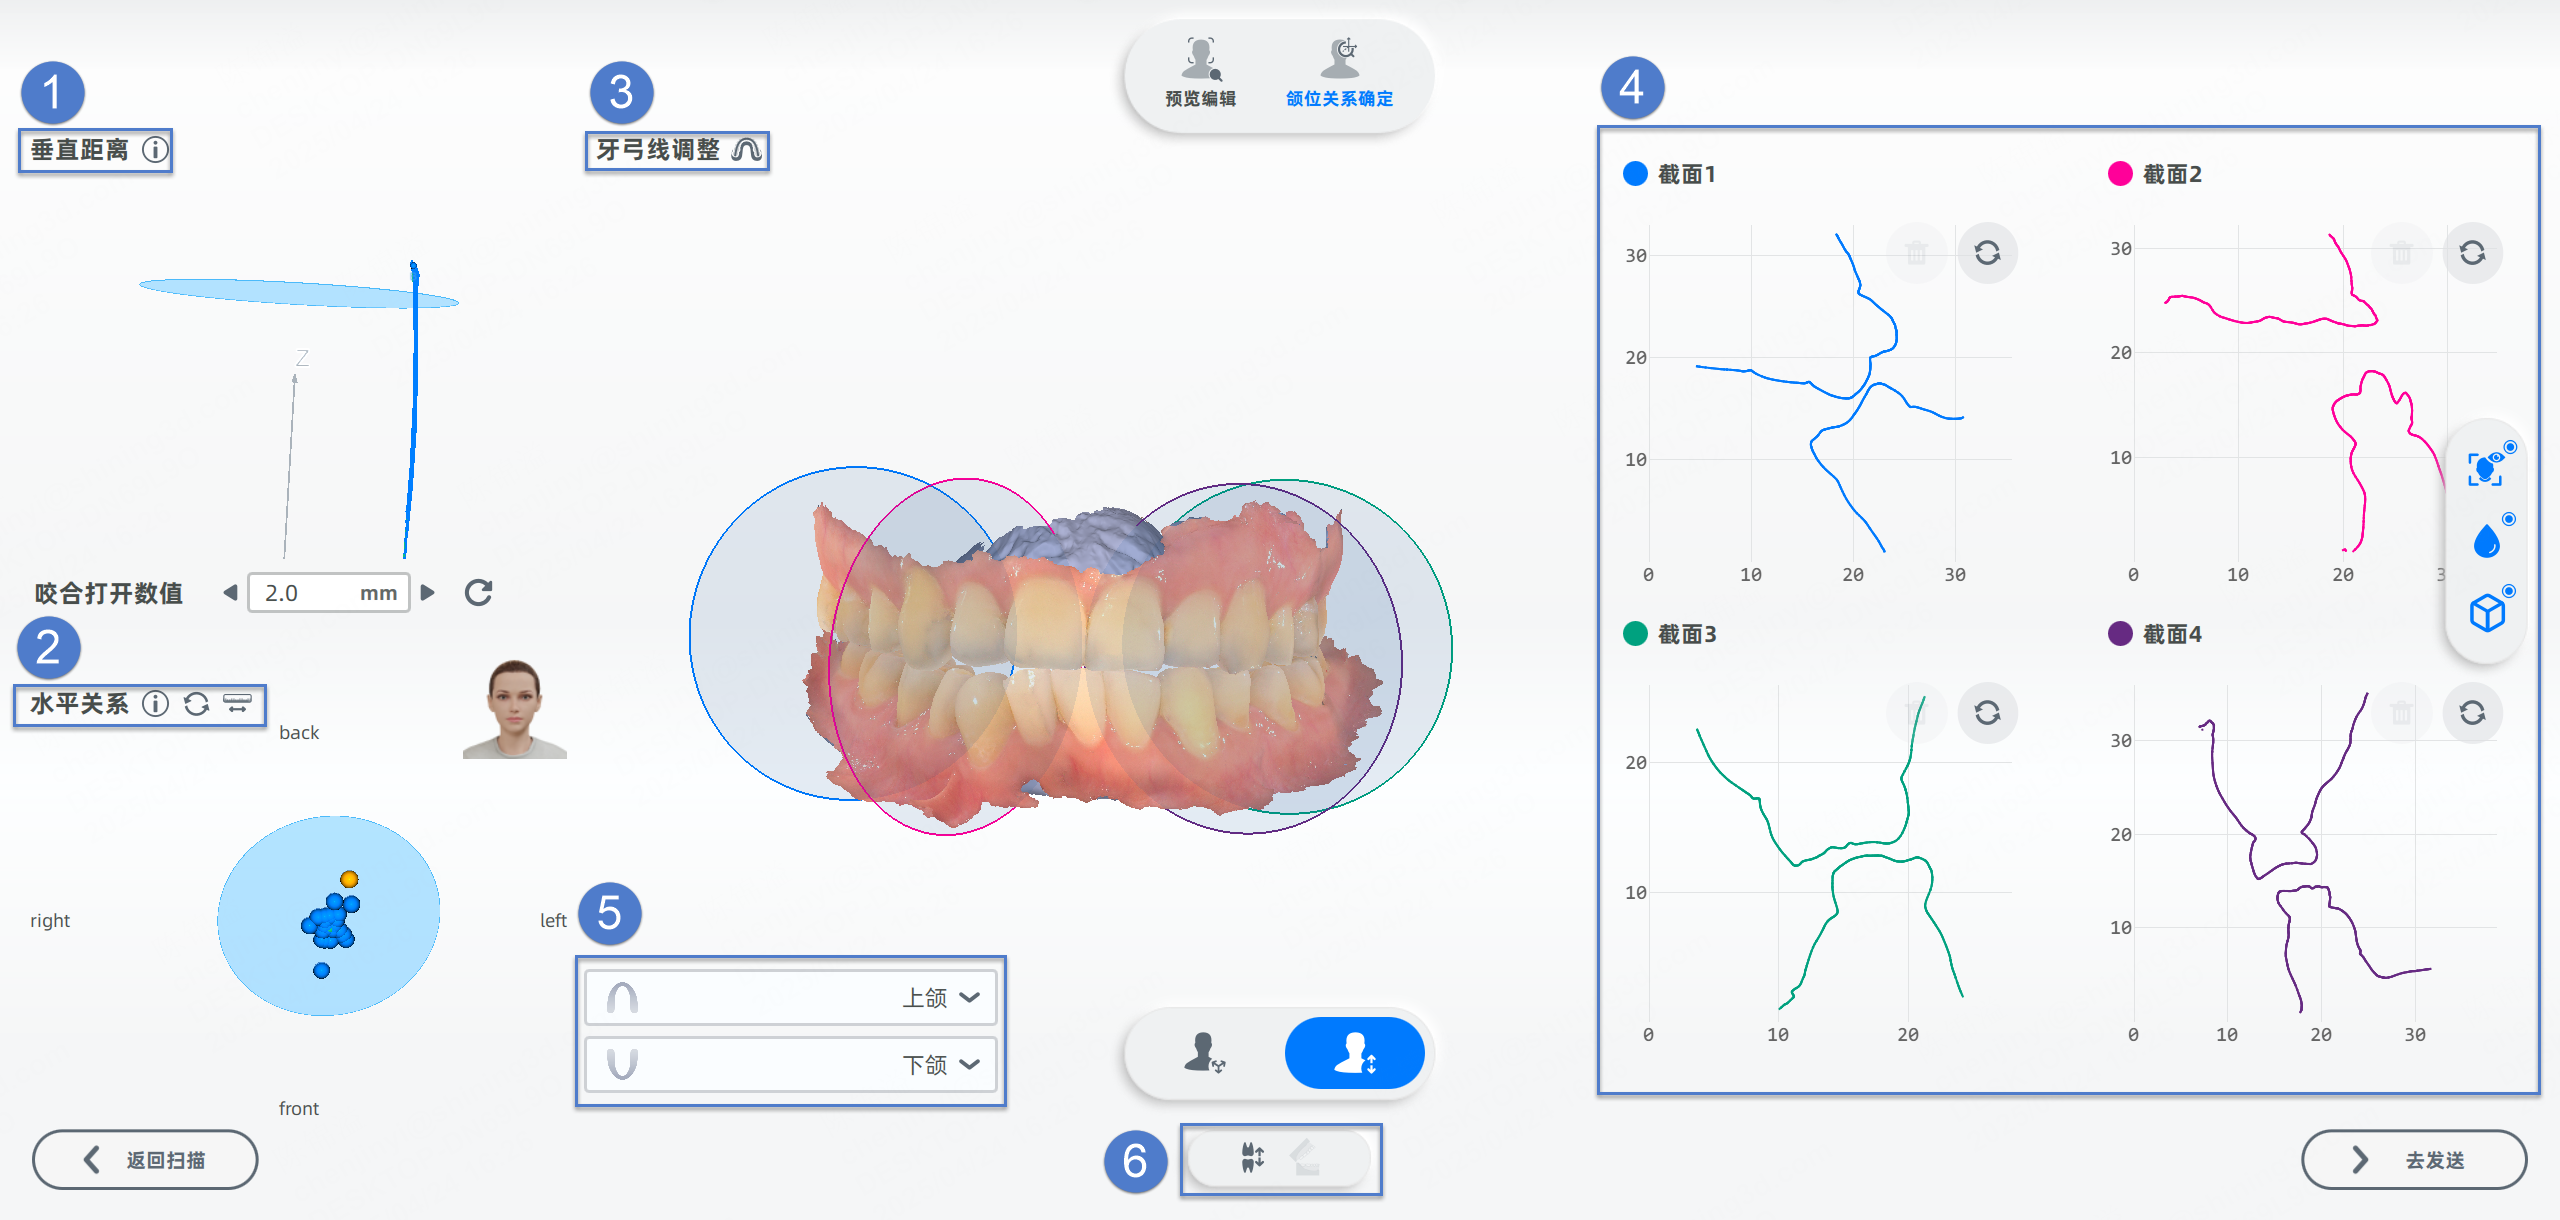The image size is (2560, 1220).
Task: Delete the 截面3 section chart
Action: (x=1916, y=713)
